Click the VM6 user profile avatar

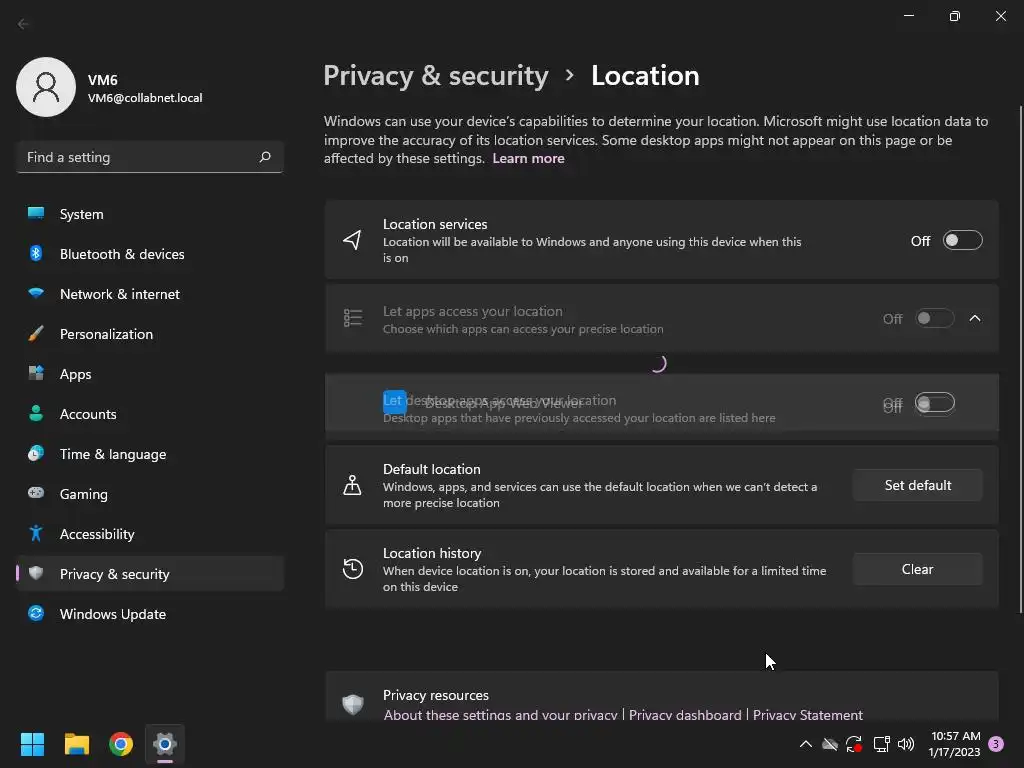pyautogui.click(x=46, y=87)
